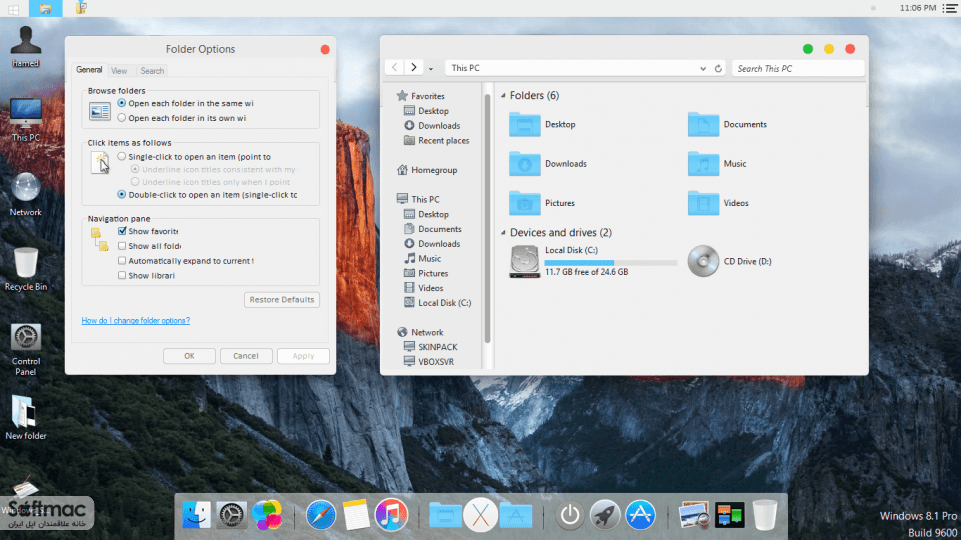Open the Downloads folder in Folders group

[x=549, y=164]
